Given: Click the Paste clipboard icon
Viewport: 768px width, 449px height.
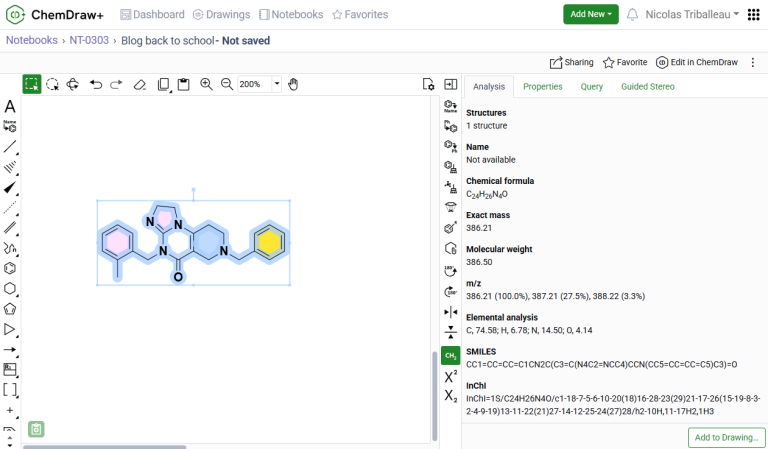Looking at the screenshot, I should (184, 84).
